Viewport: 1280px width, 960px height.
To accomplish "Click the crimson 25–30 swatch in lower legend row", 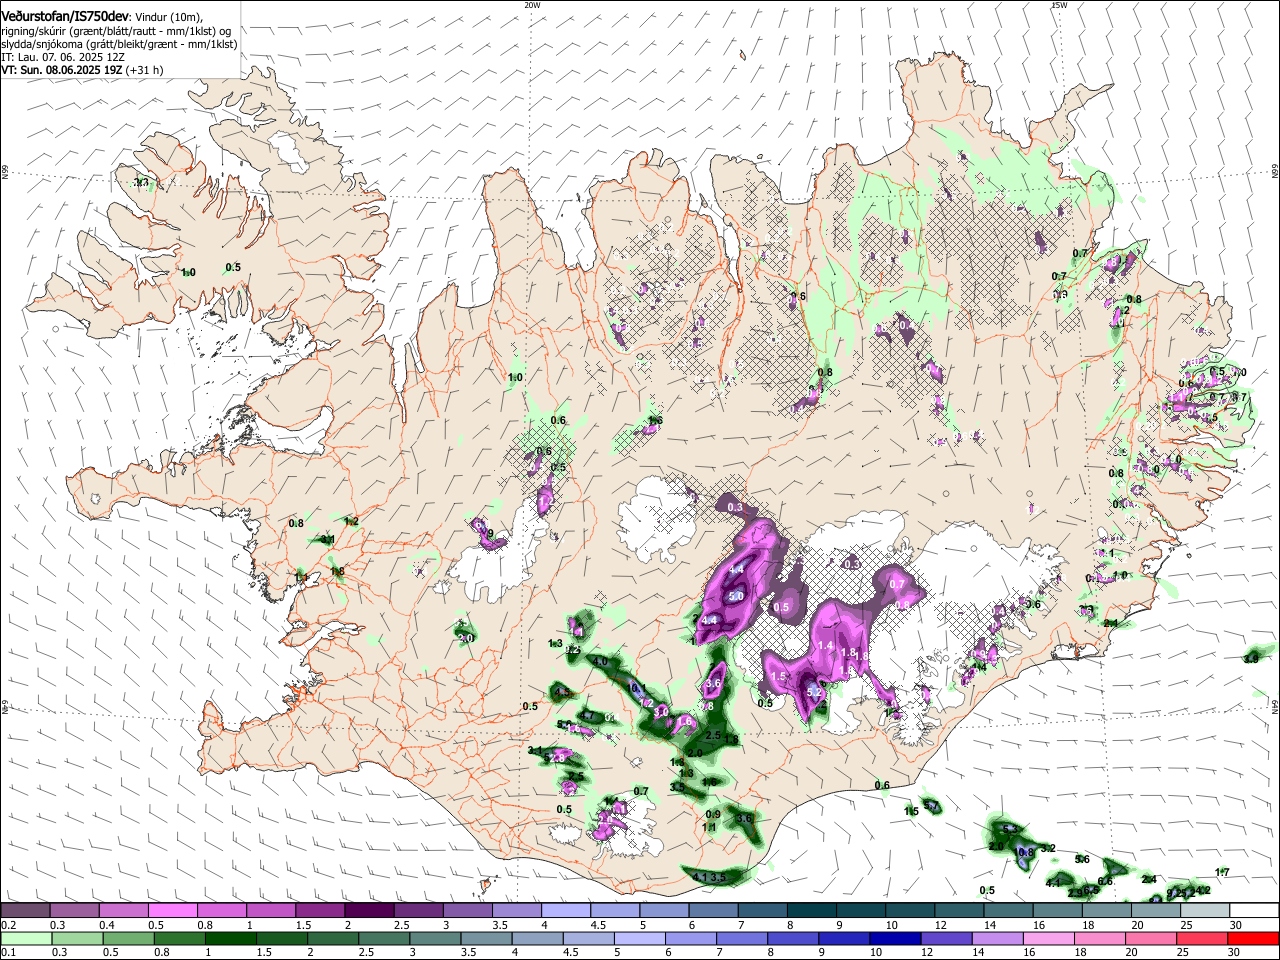I will (1202, 938).
